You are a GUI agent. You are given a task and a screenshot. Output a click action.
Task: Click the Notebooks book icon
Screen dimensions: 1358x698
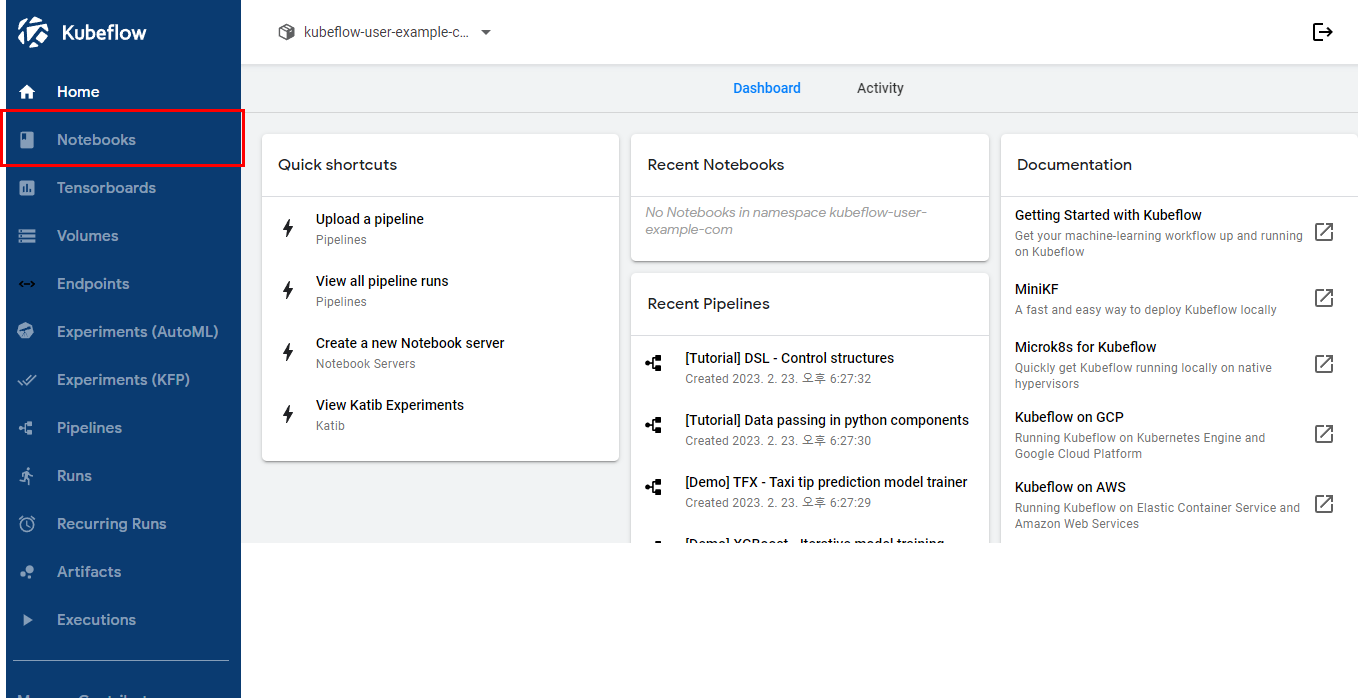27,140
